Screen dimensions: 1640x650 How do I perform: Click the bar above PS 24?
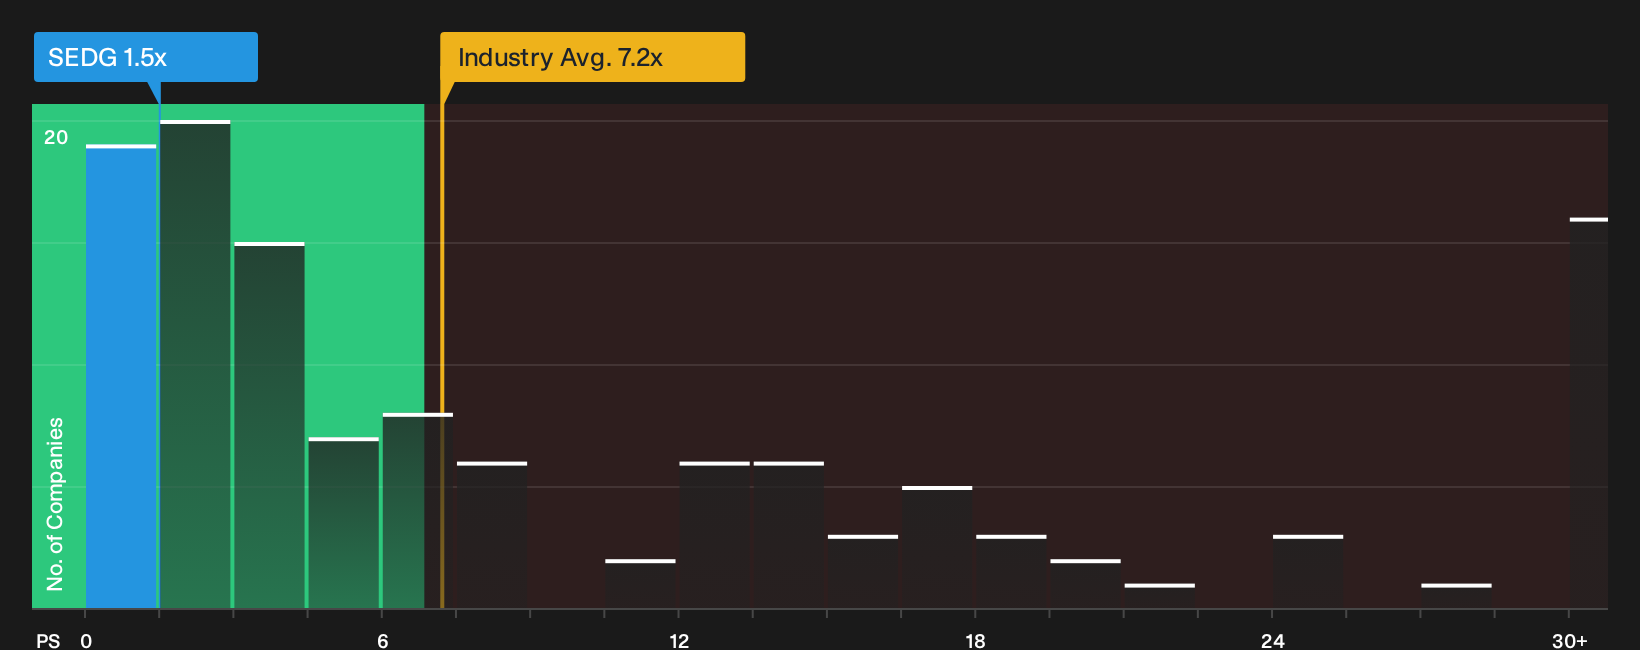click(1308, 572)
